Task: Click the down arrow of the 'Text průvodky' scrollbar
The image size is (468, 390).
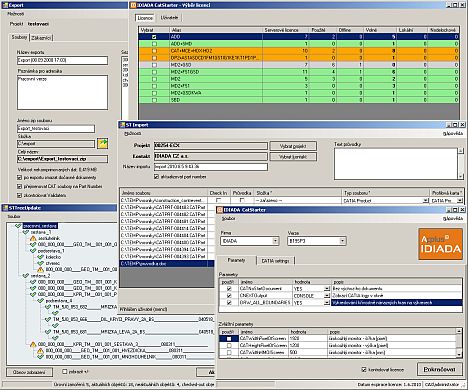Action: (460, 176)
